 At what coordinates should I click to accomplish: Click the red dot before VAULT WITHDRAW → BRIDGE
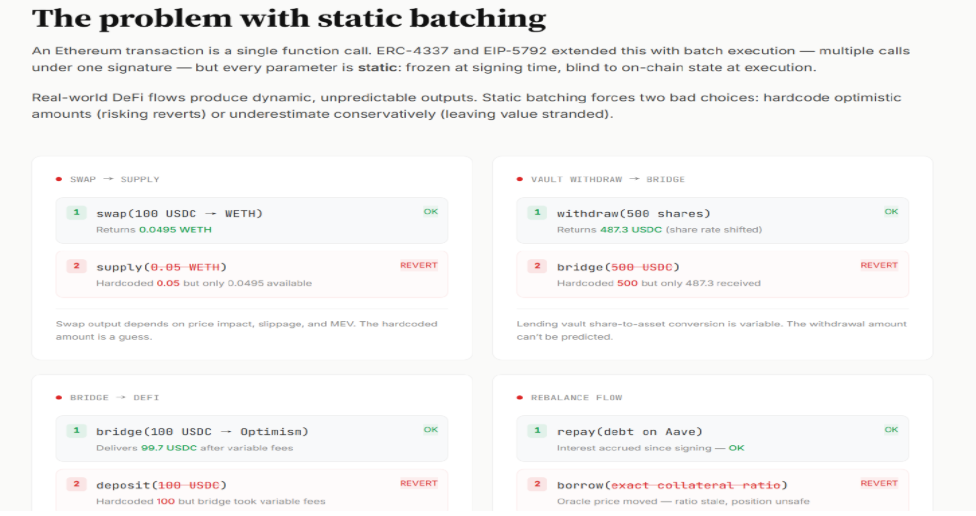(x=520, y=179)
